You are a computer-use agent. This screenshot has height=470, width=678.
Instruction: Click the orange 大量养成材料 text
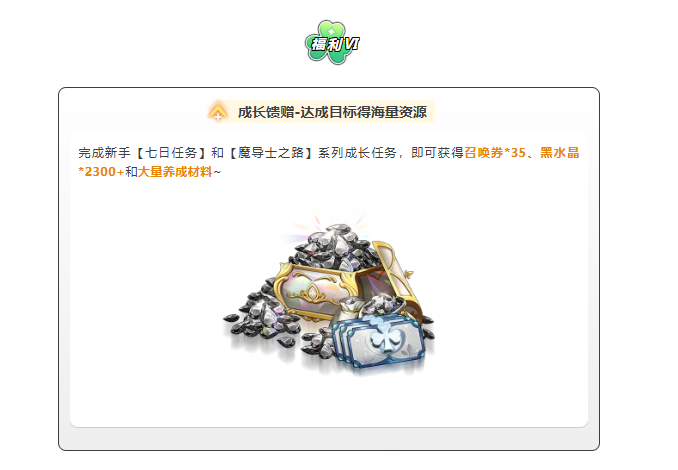[x=175, y=172]
